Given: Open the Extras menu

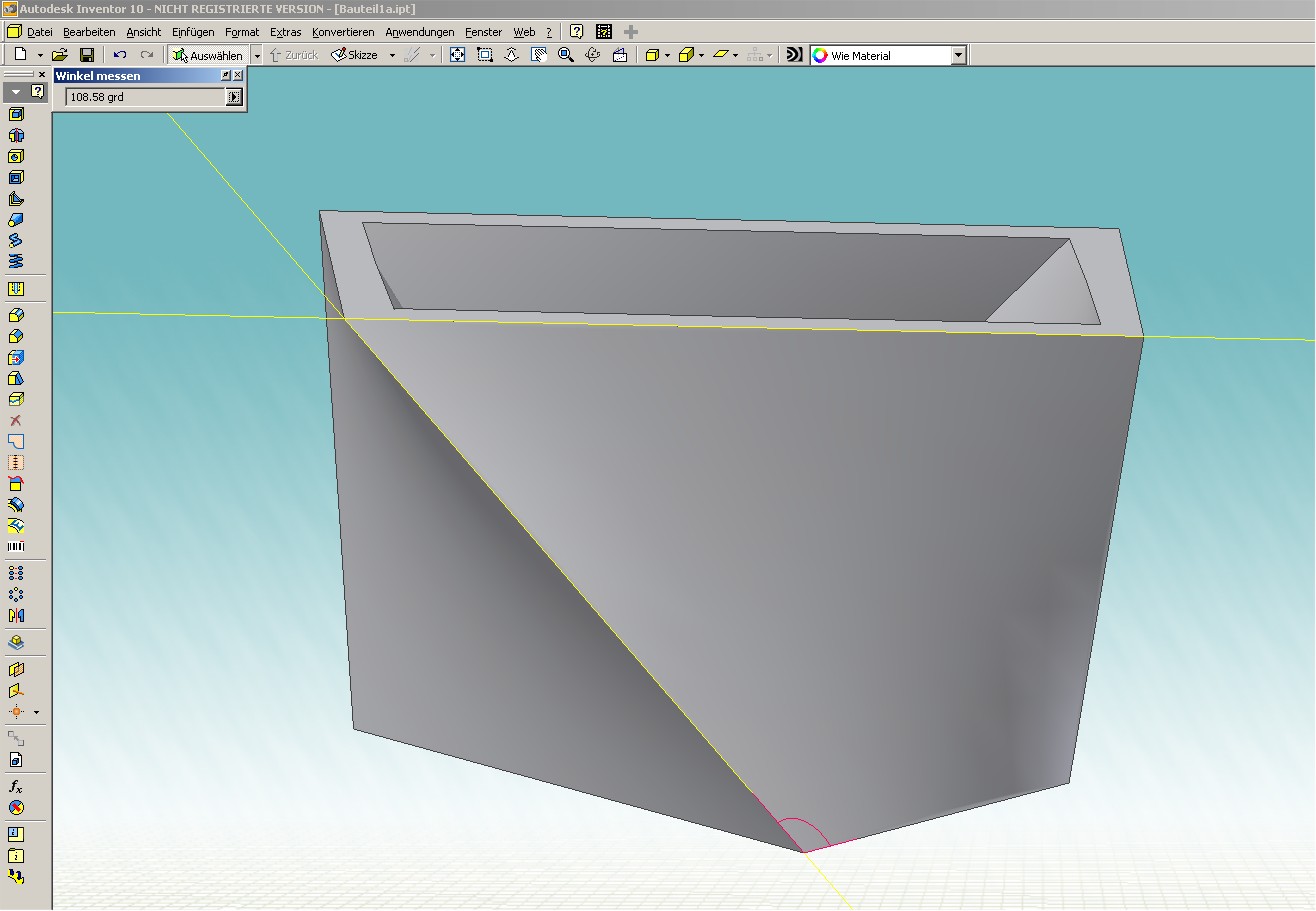Looking at the screenshot, I should (x=285, y=32).
